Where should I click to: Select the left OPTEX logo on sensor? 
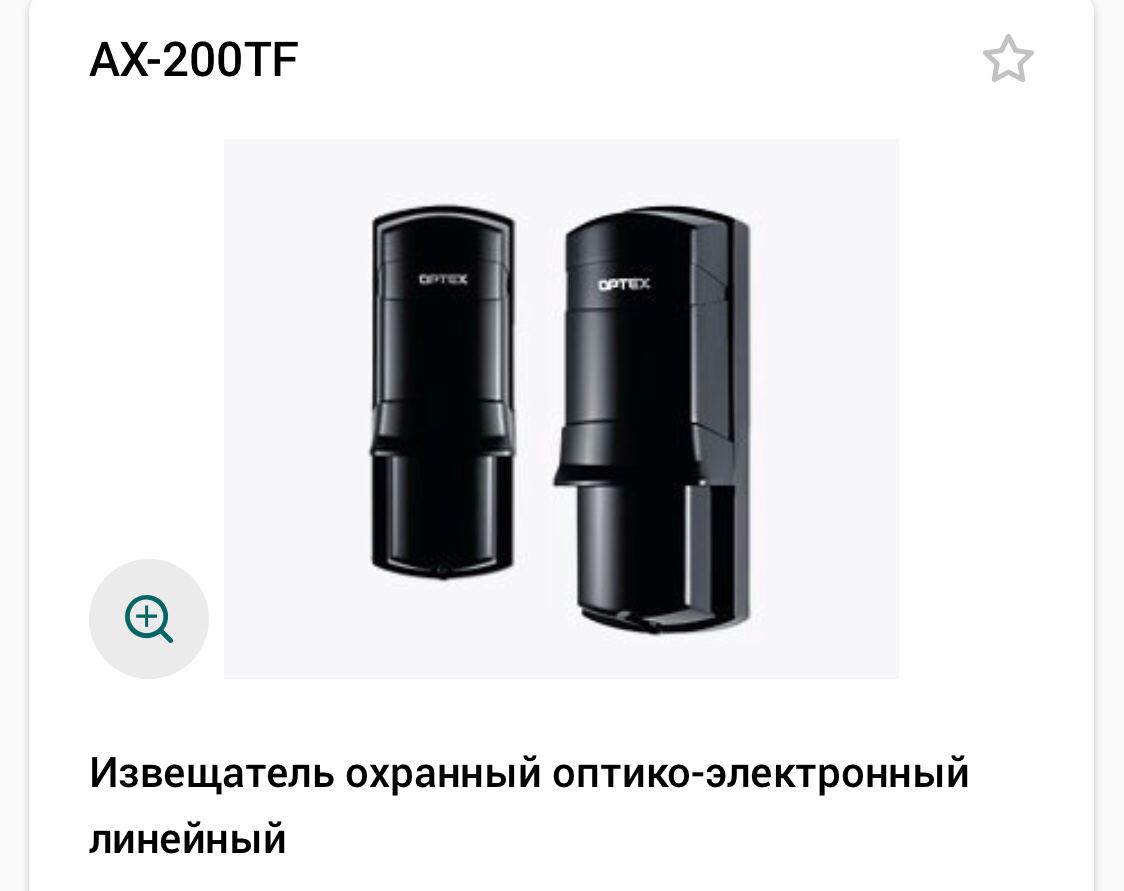(x=443, y=279)
